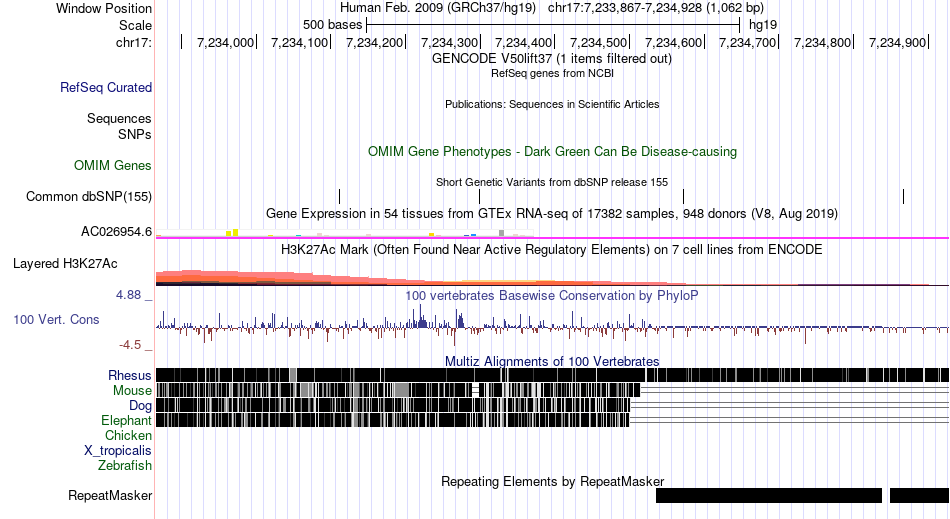This screenshot has height=519, width=950.
Task: Click the 7,234,200 ruler position
Action: 374,42
